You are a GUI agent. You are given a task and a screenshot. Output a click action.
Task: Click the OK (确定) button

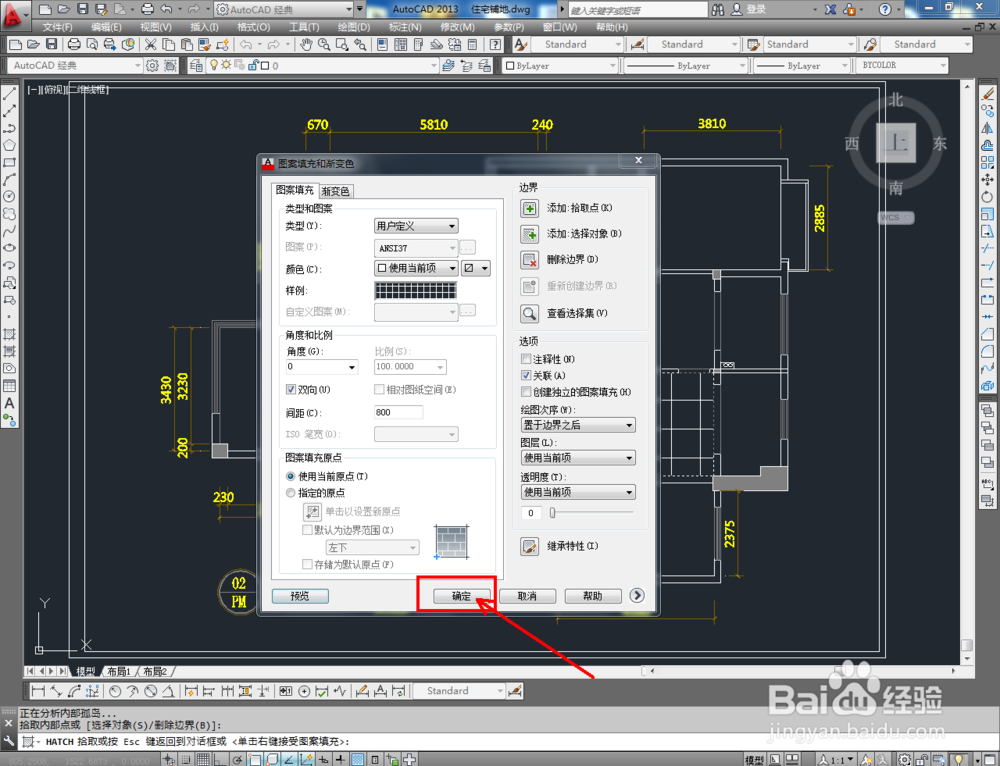[x=461, y=596]
